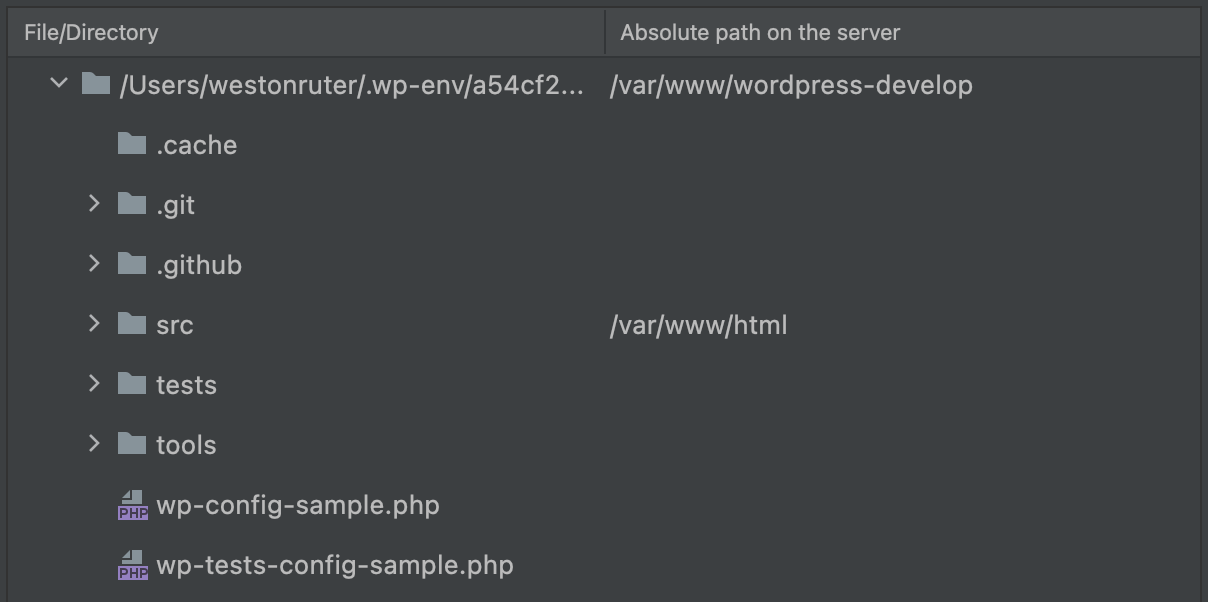Click the tools folder icon

tap(132, 444)
